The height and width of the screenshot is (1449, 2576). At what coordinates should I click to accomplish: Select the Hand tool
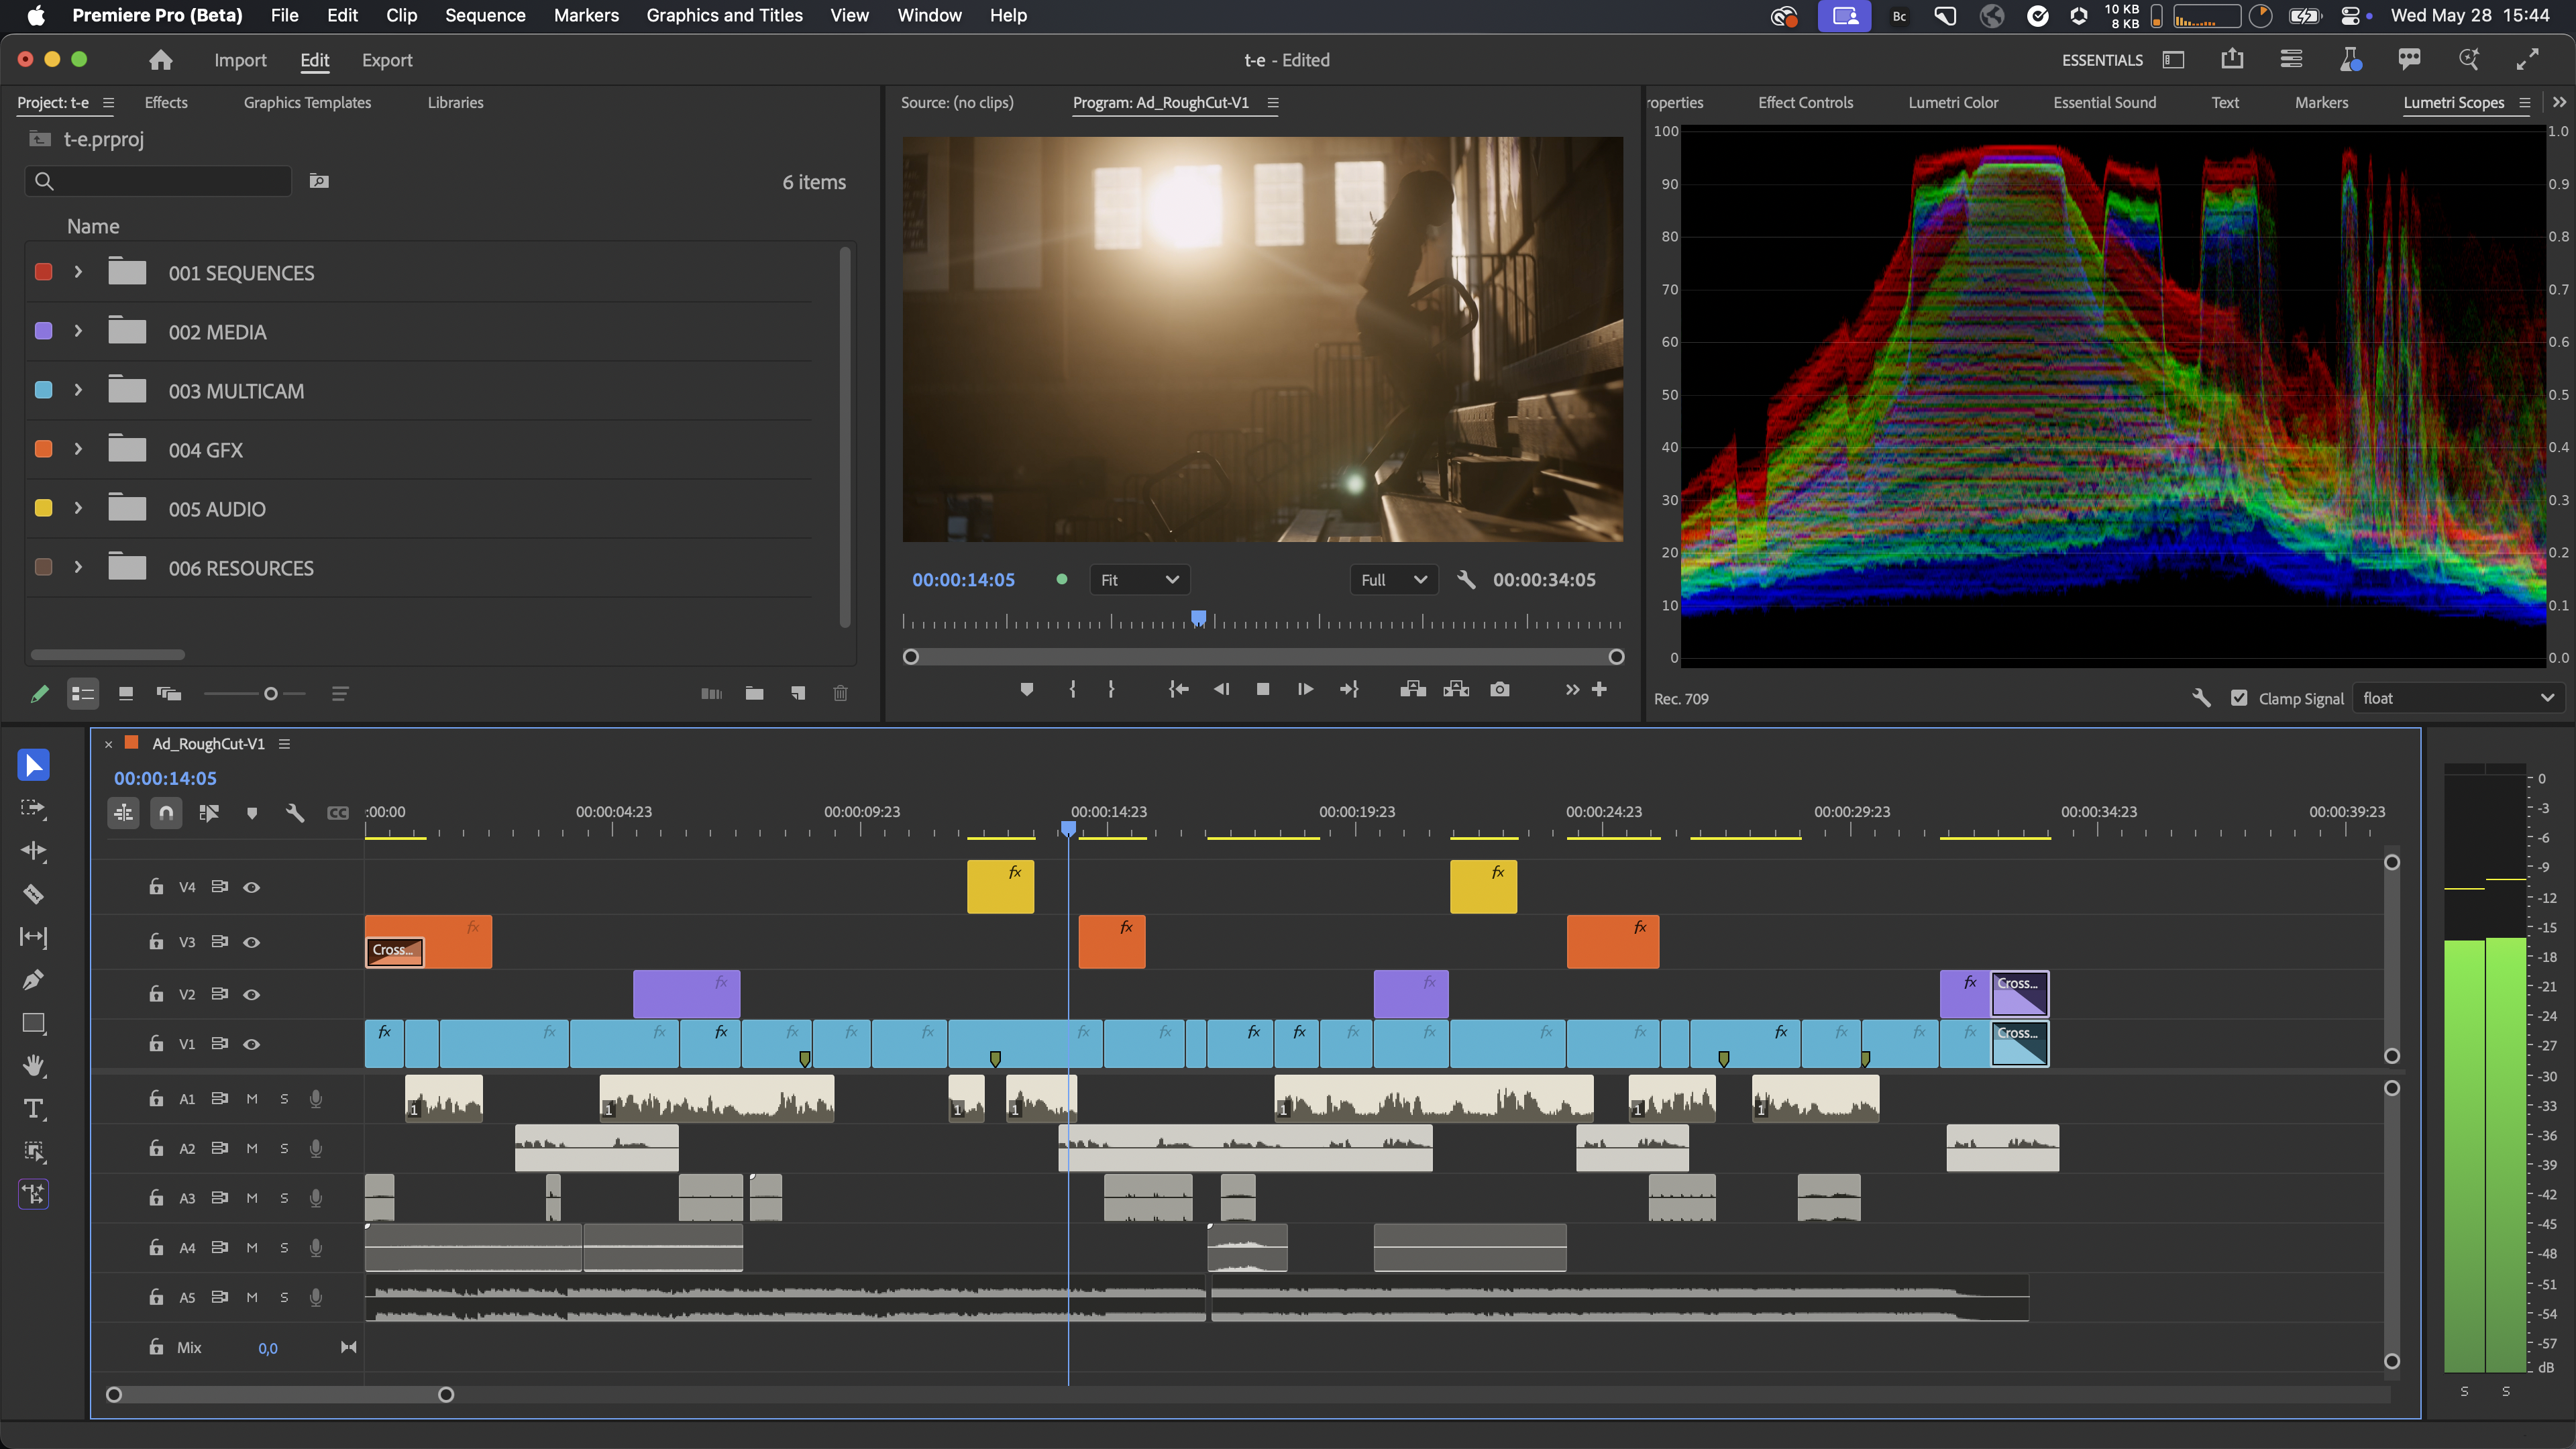(33, 1066)
